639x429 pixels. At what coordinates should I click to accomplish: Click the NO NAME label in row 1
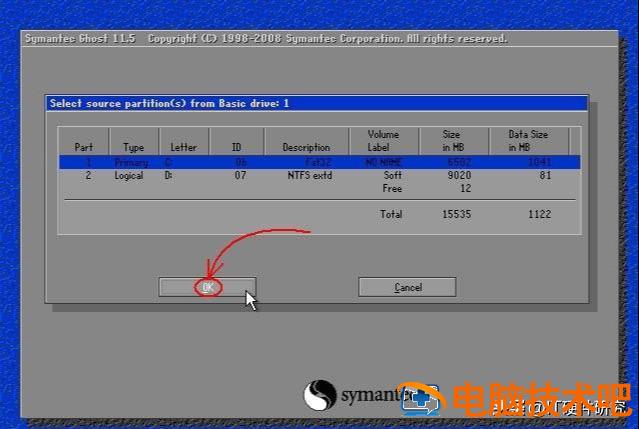(383, 162)
